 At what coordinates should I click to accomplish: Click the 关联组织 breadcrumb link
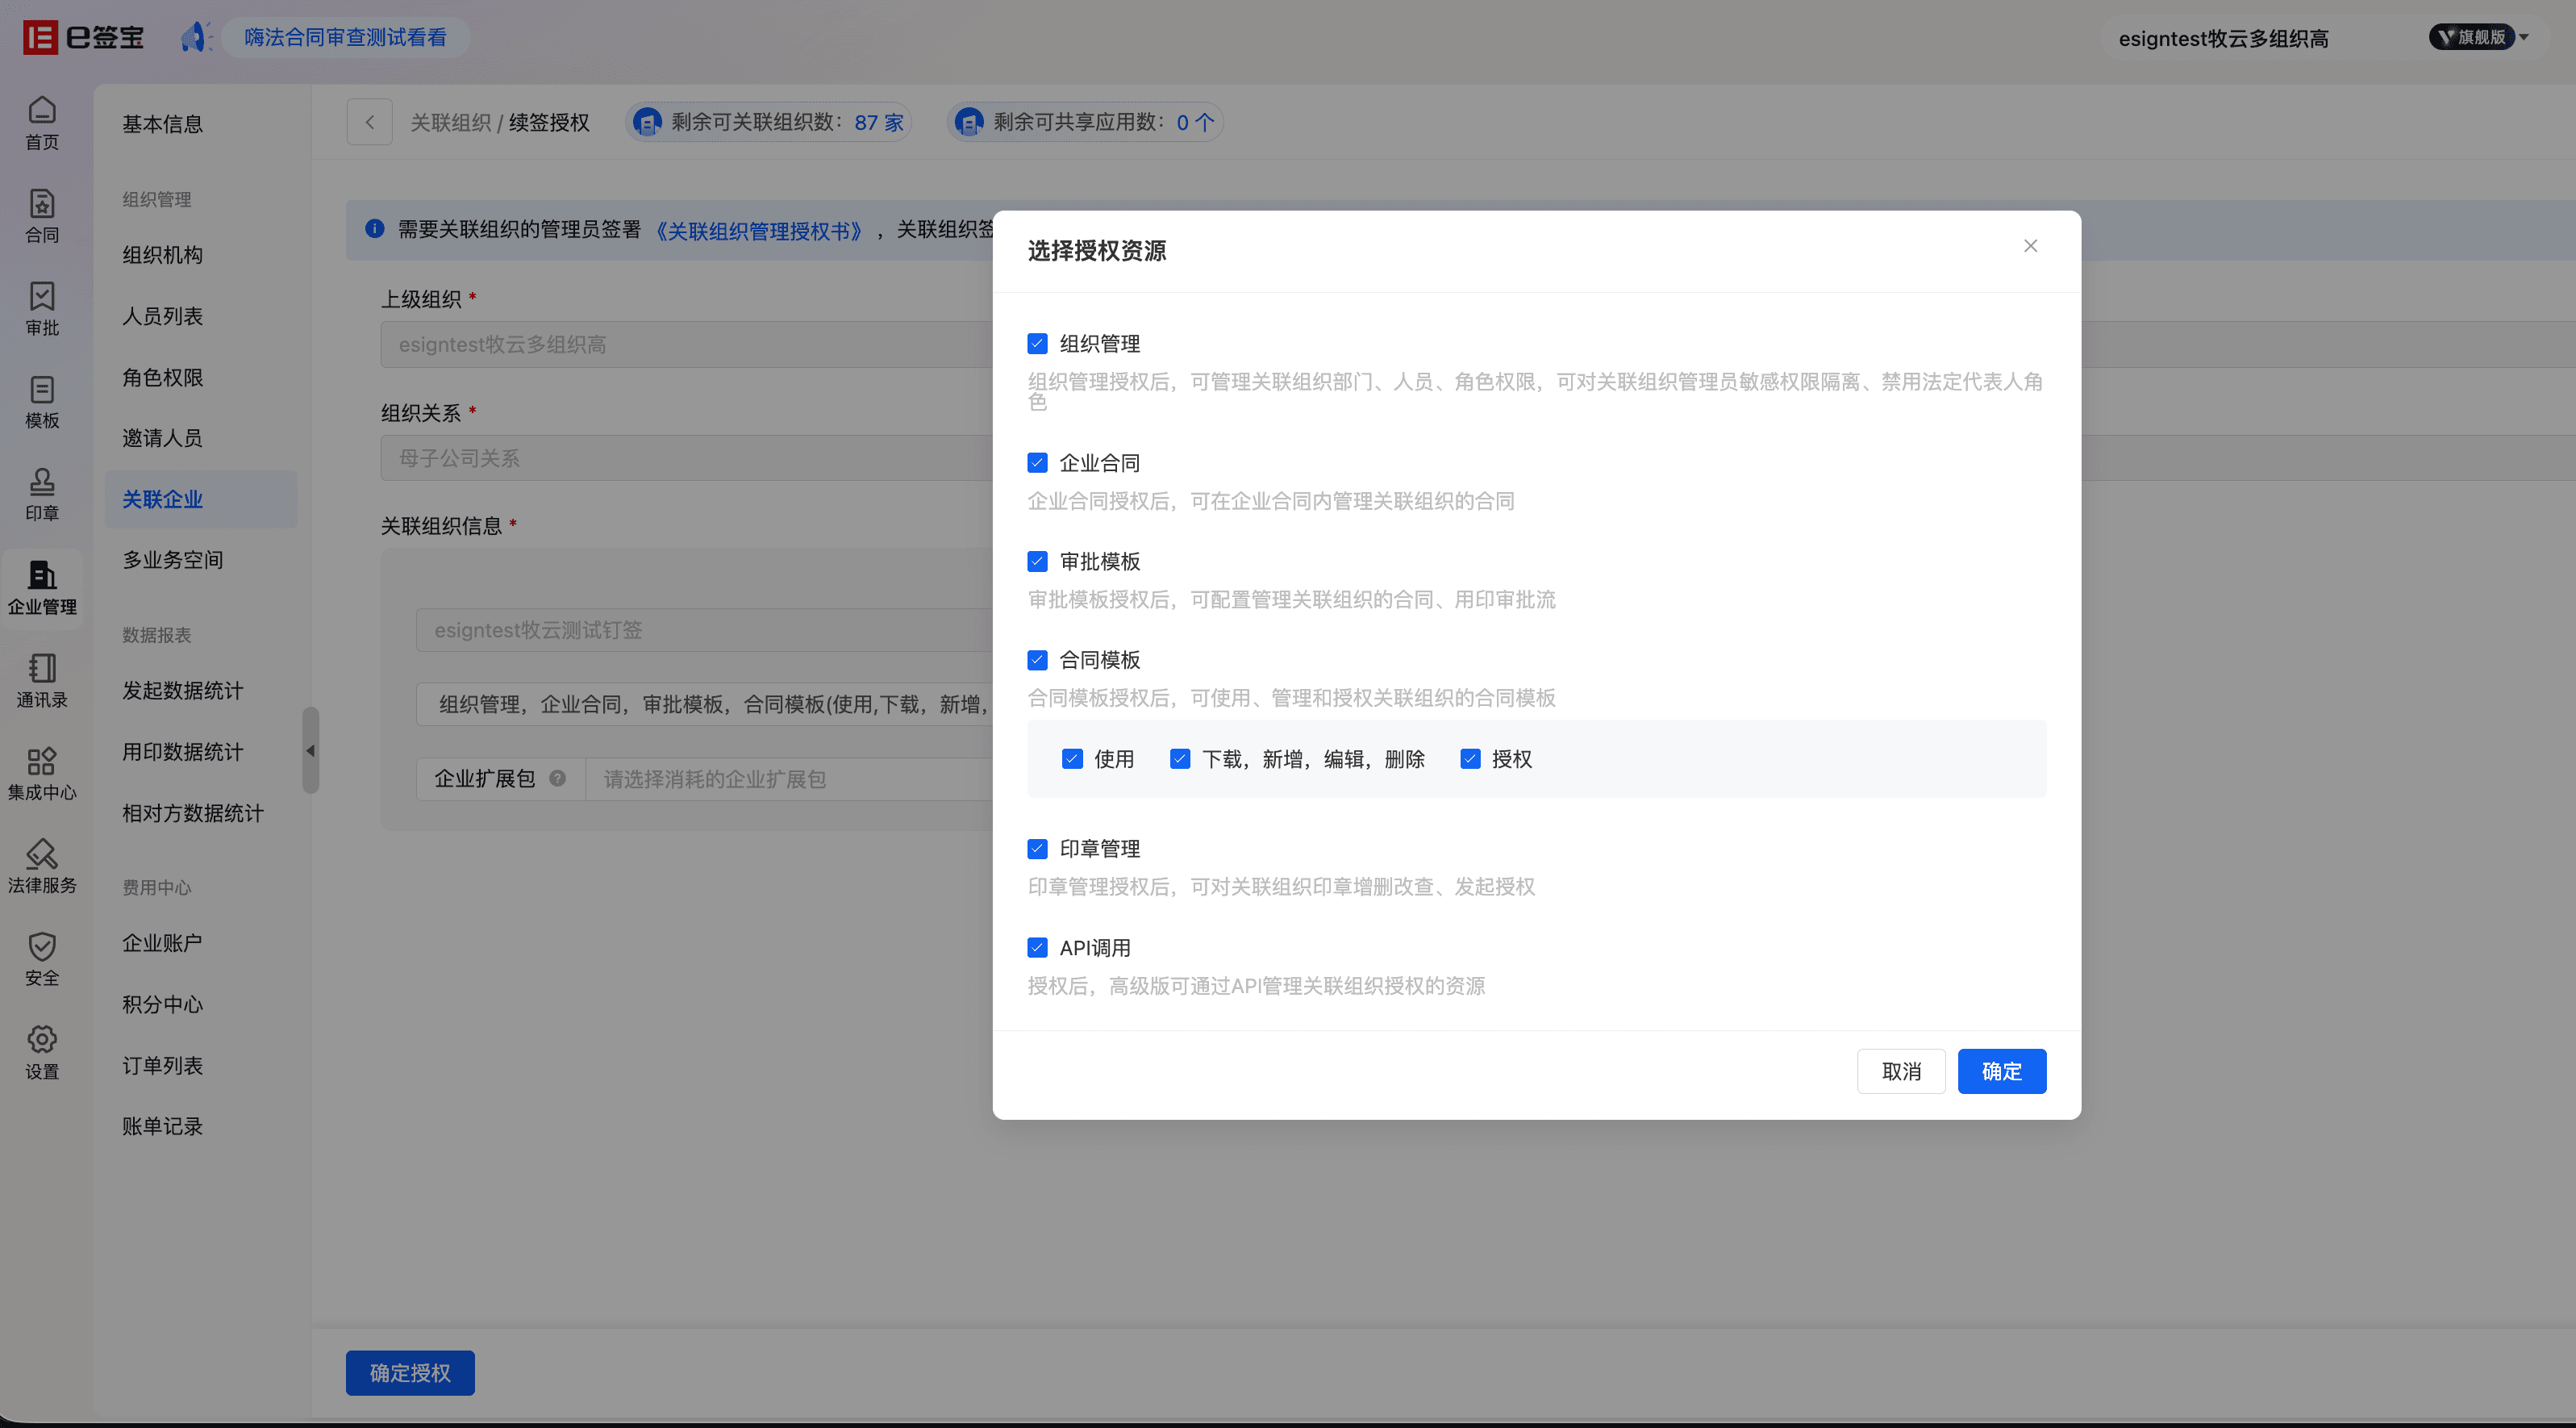(450, 122)
